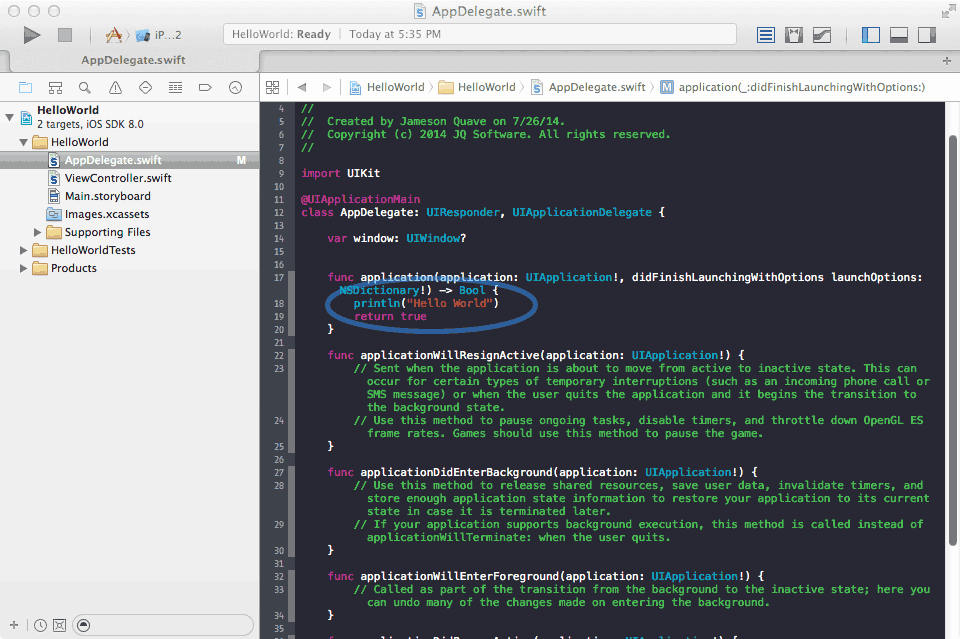
Task: Go back in editor history
Action: click(x=302, y=88)
